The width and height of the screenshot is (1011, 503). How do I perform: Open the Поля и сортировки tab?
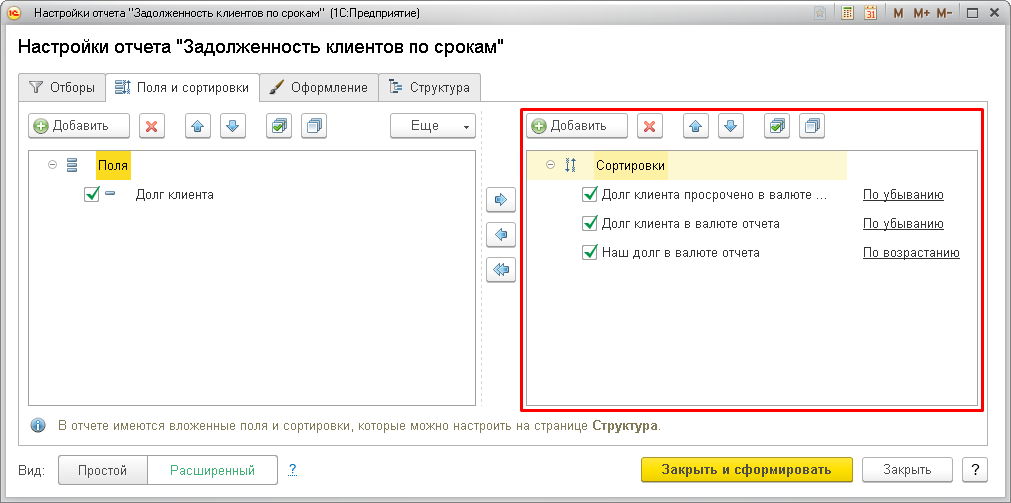coord(182,87)
